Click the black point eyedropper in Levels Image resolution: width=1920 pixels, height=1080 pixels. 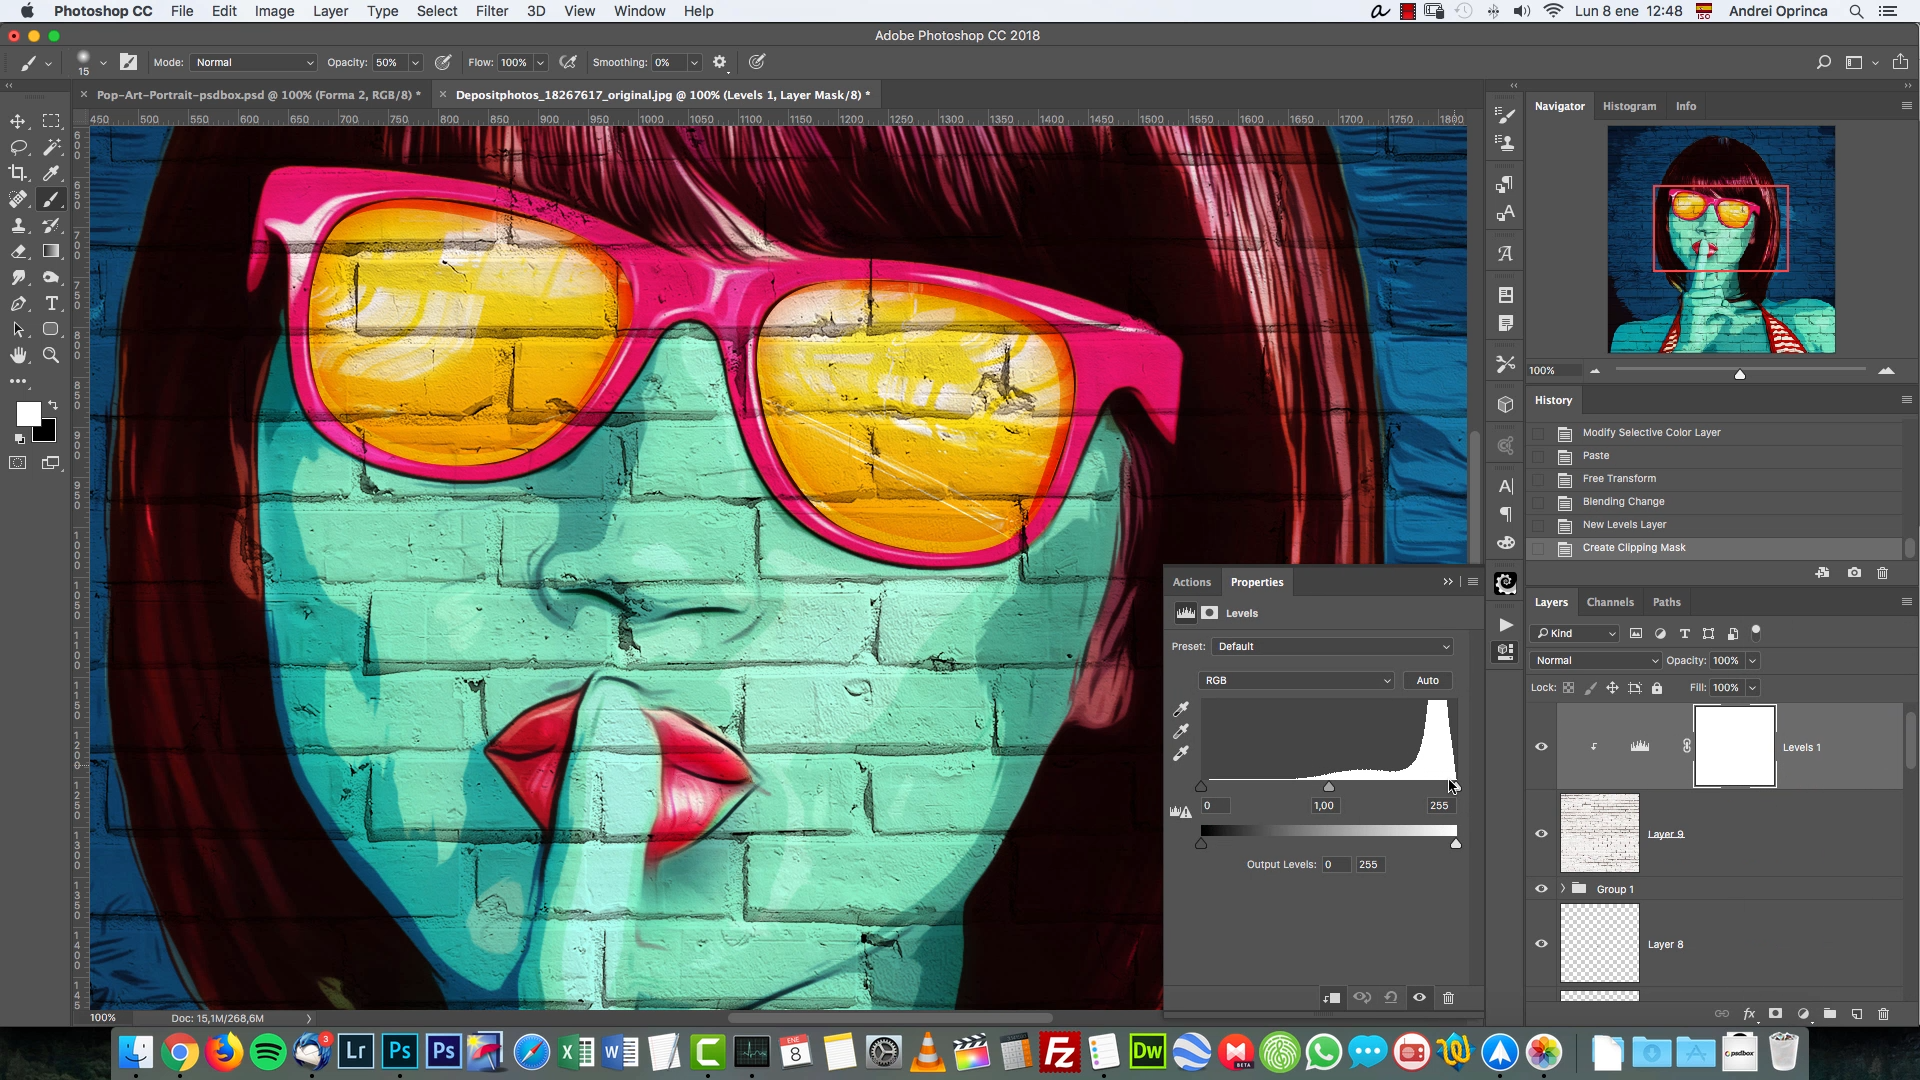pos(1181,709)
